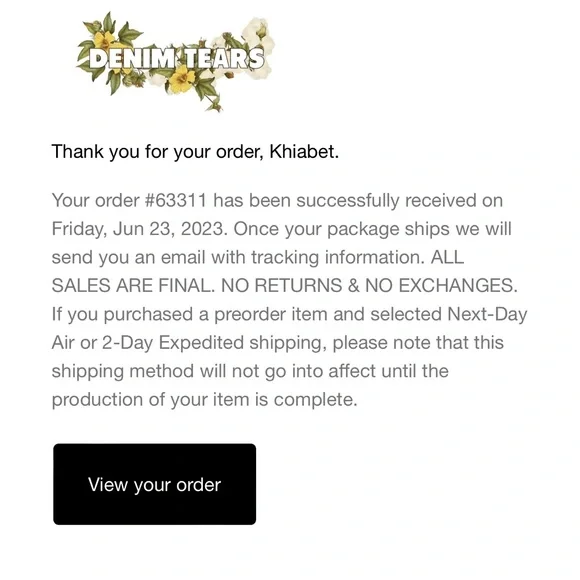
Task: Select the word DENIM in the logo
Action: click(132, 59)
